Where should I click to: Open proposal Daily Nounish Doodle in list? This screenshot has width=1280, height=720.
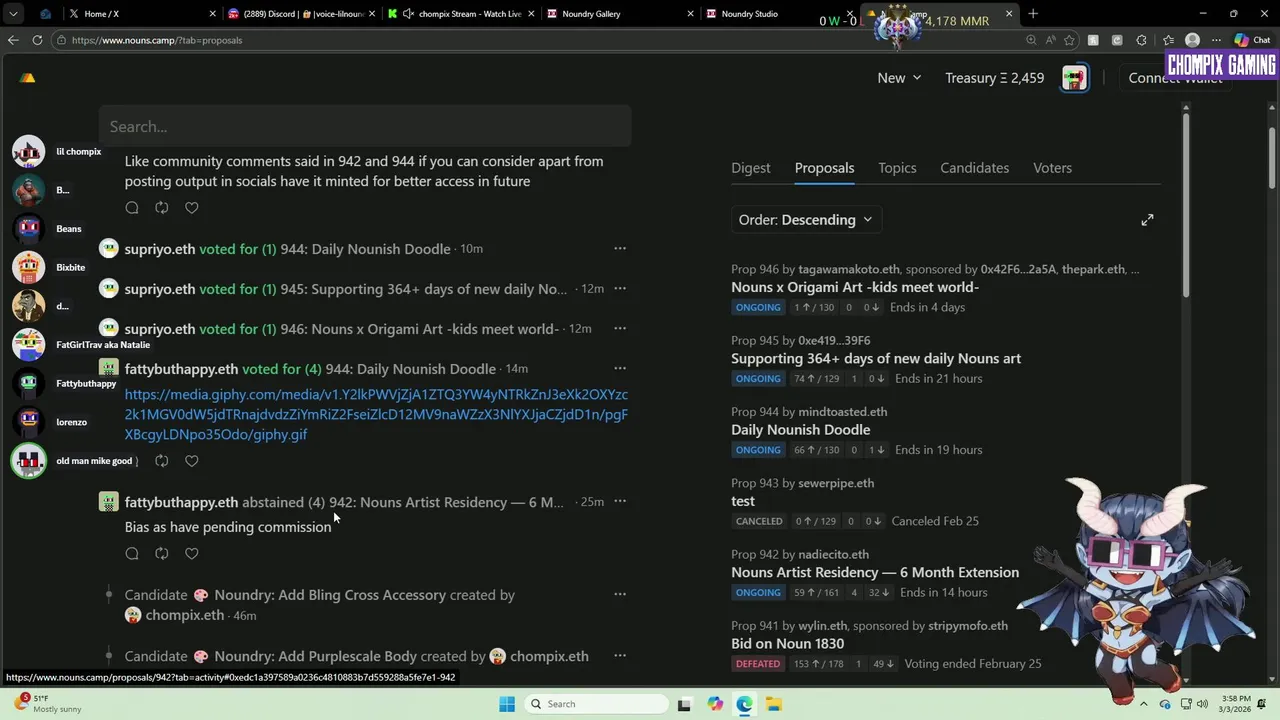point(801,430)
